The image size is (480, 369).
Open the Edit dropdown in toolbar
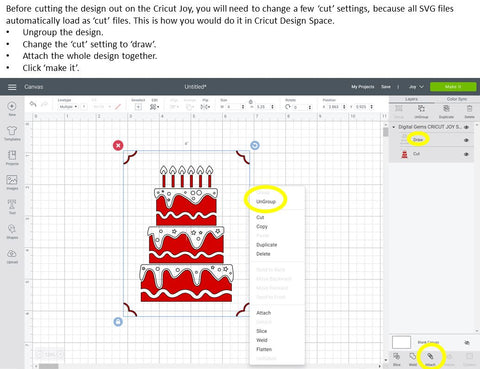point(154,107)
